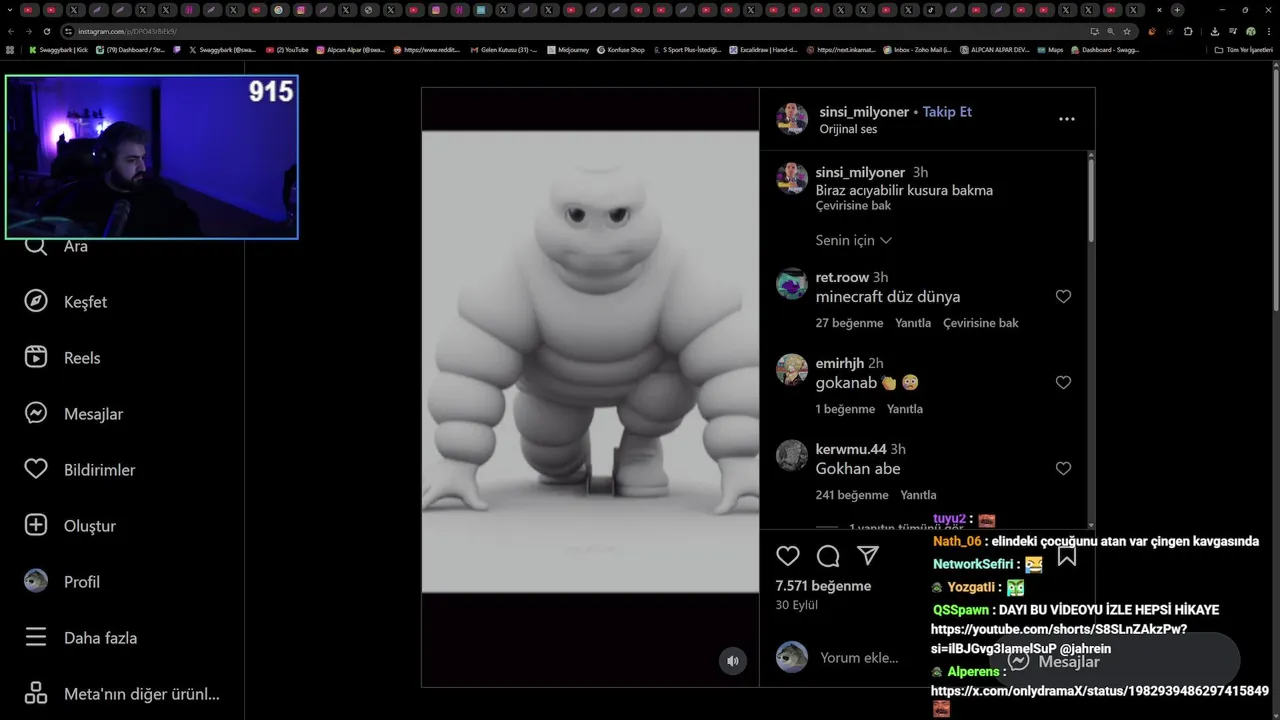Go to Profil in the sidebar
This screenshot has height=720, width=1280.
click(x=62, y=582)
